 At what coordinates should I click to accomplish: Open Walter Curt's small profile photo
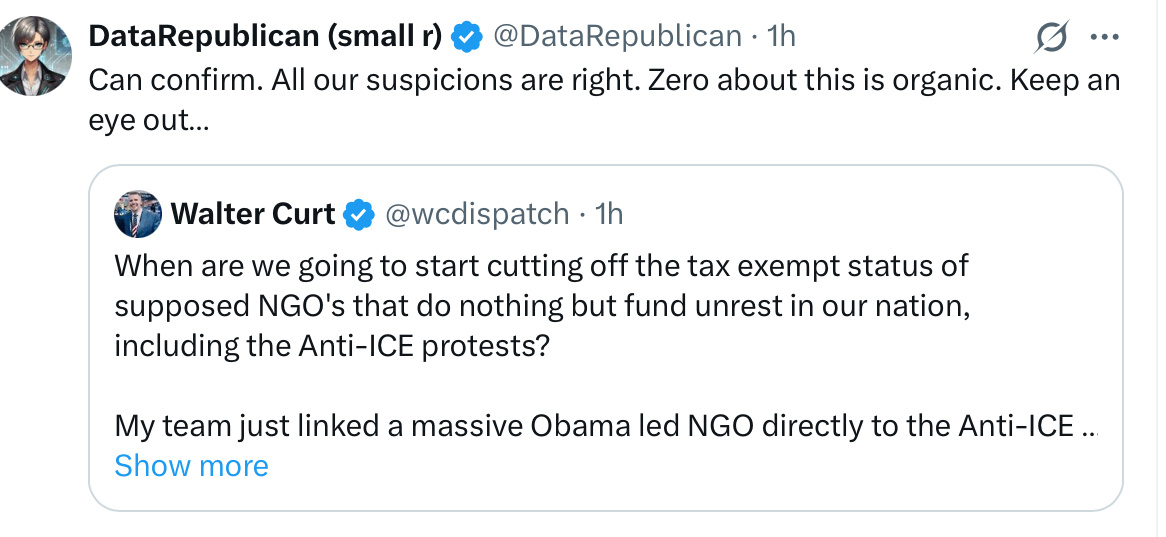click(138, 214)
